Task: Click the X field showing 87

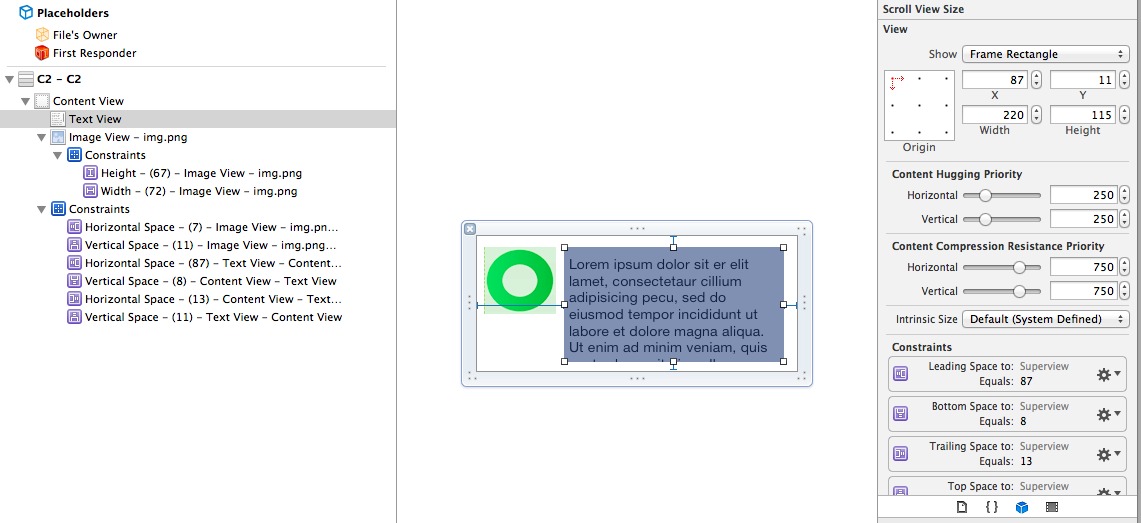Action: click(x=995, y=79)
